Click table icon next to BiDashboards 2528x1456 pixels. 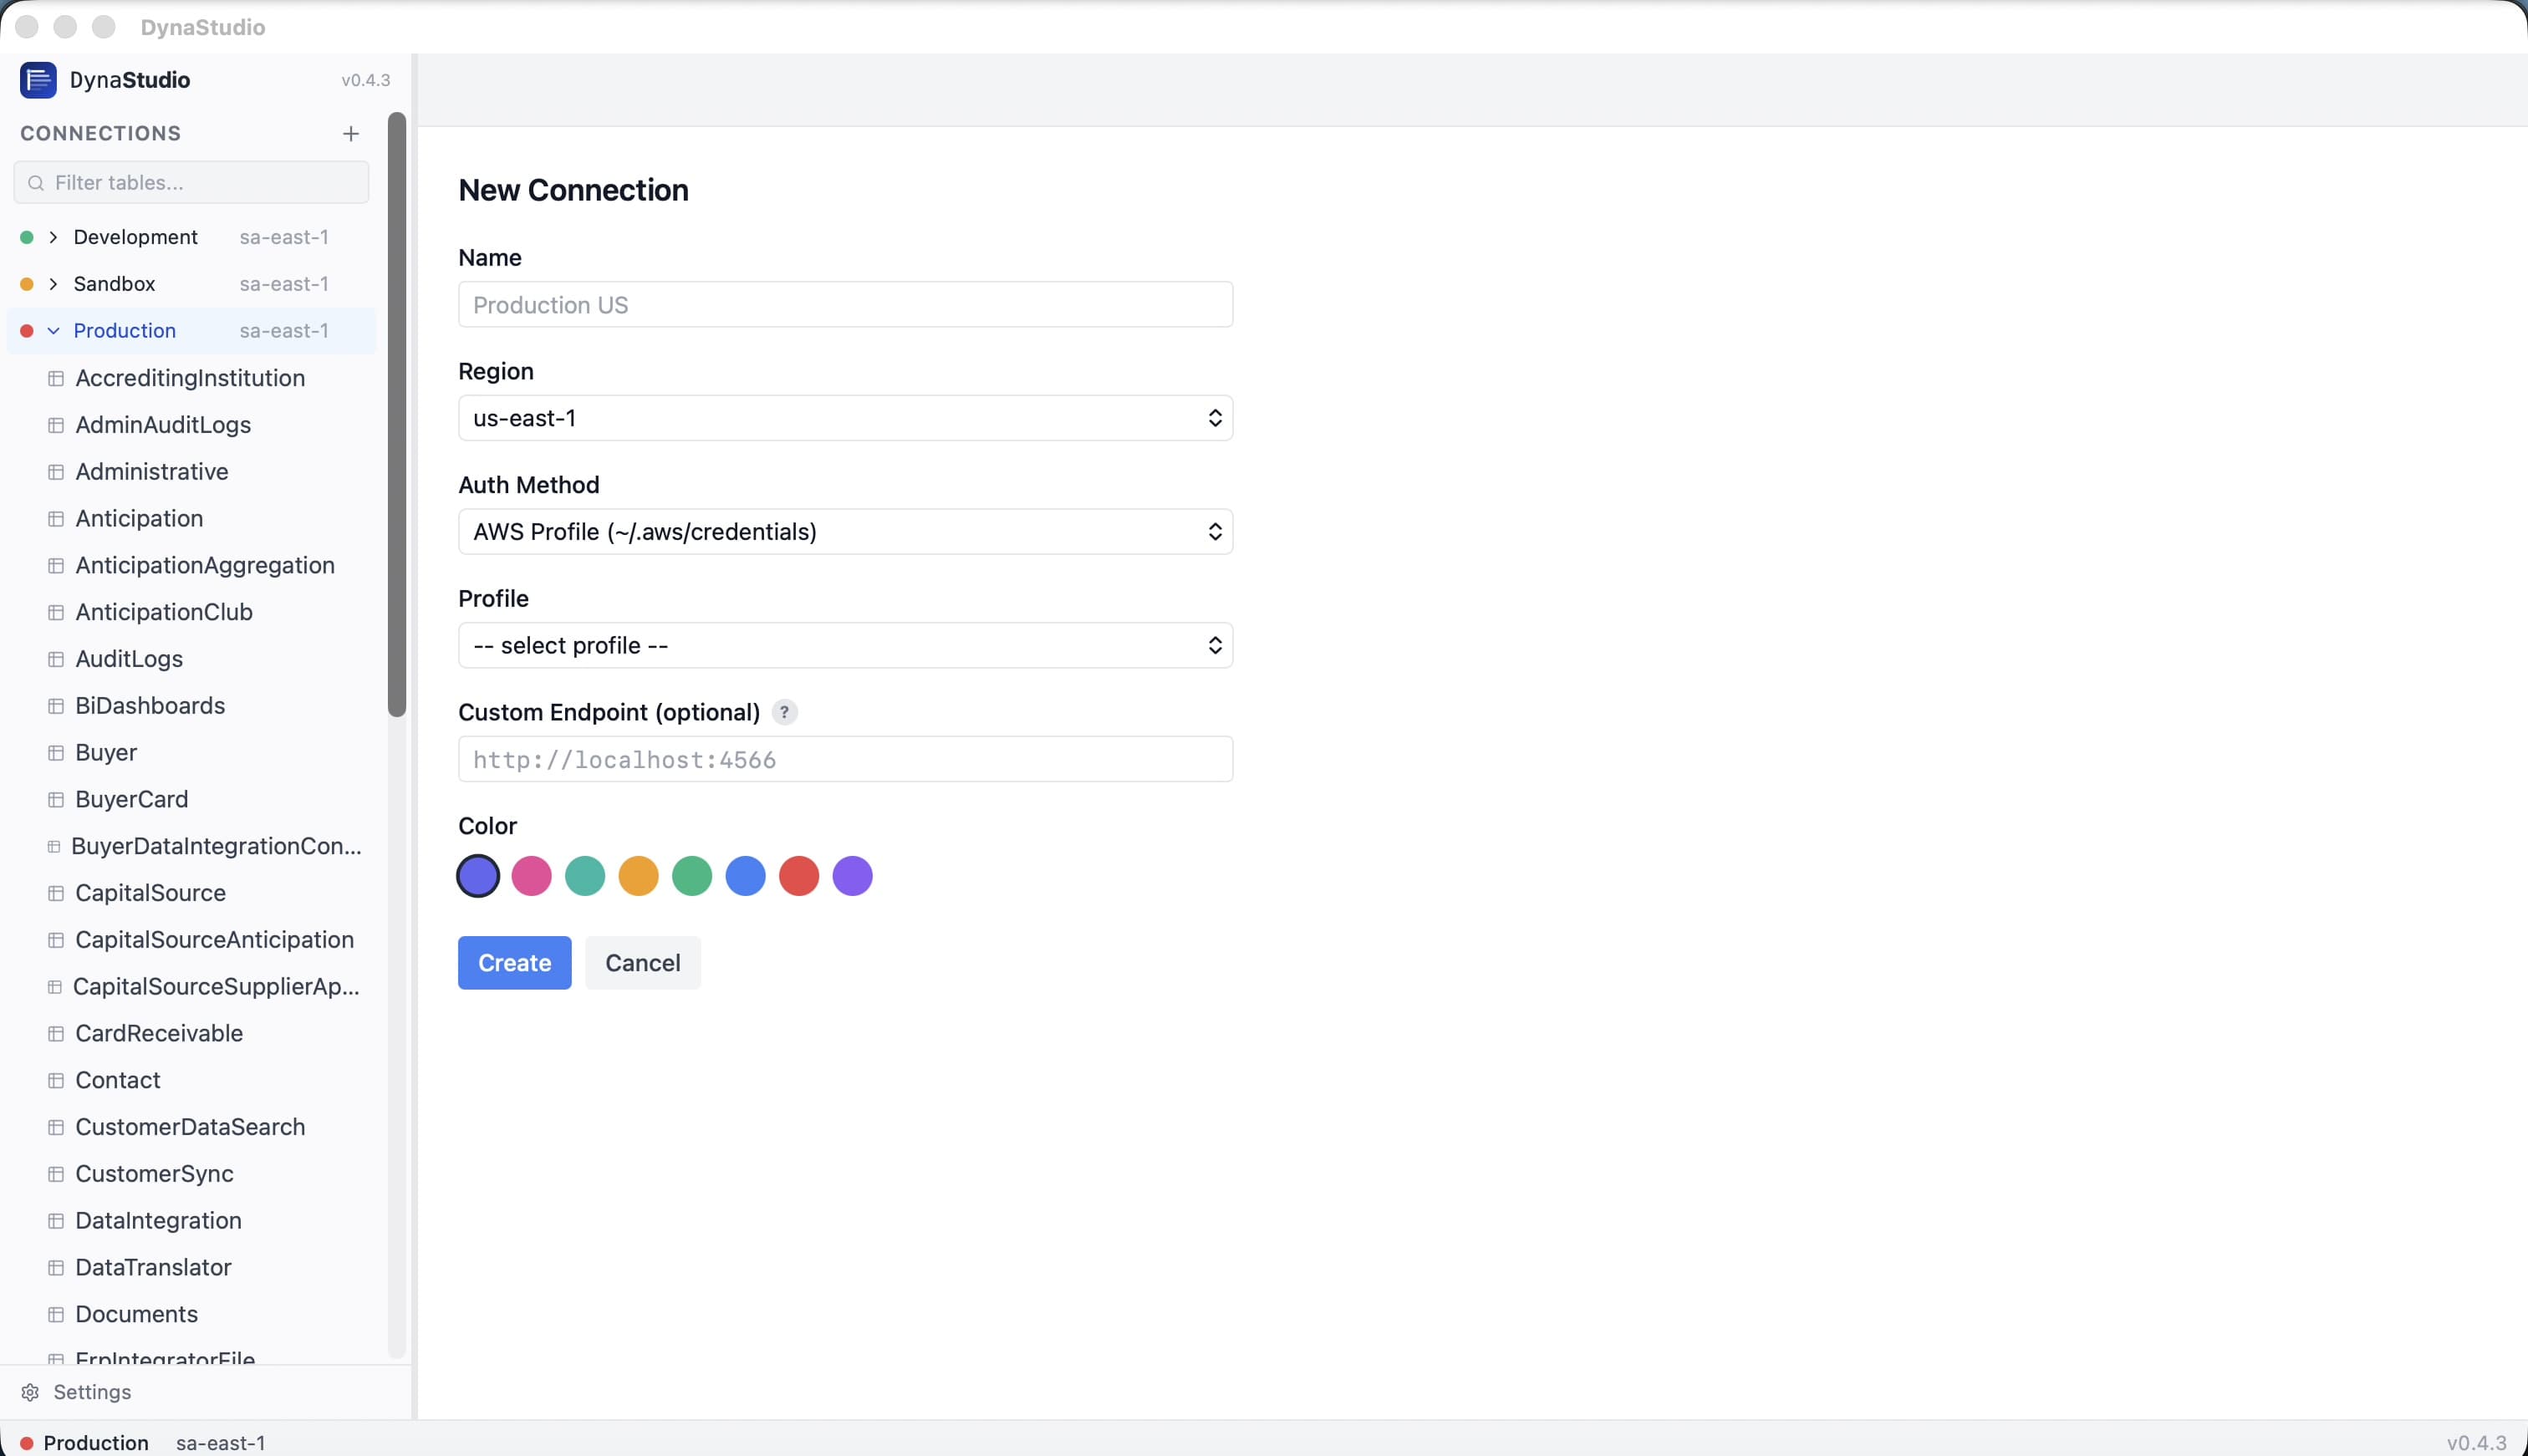tap(56, 706)
